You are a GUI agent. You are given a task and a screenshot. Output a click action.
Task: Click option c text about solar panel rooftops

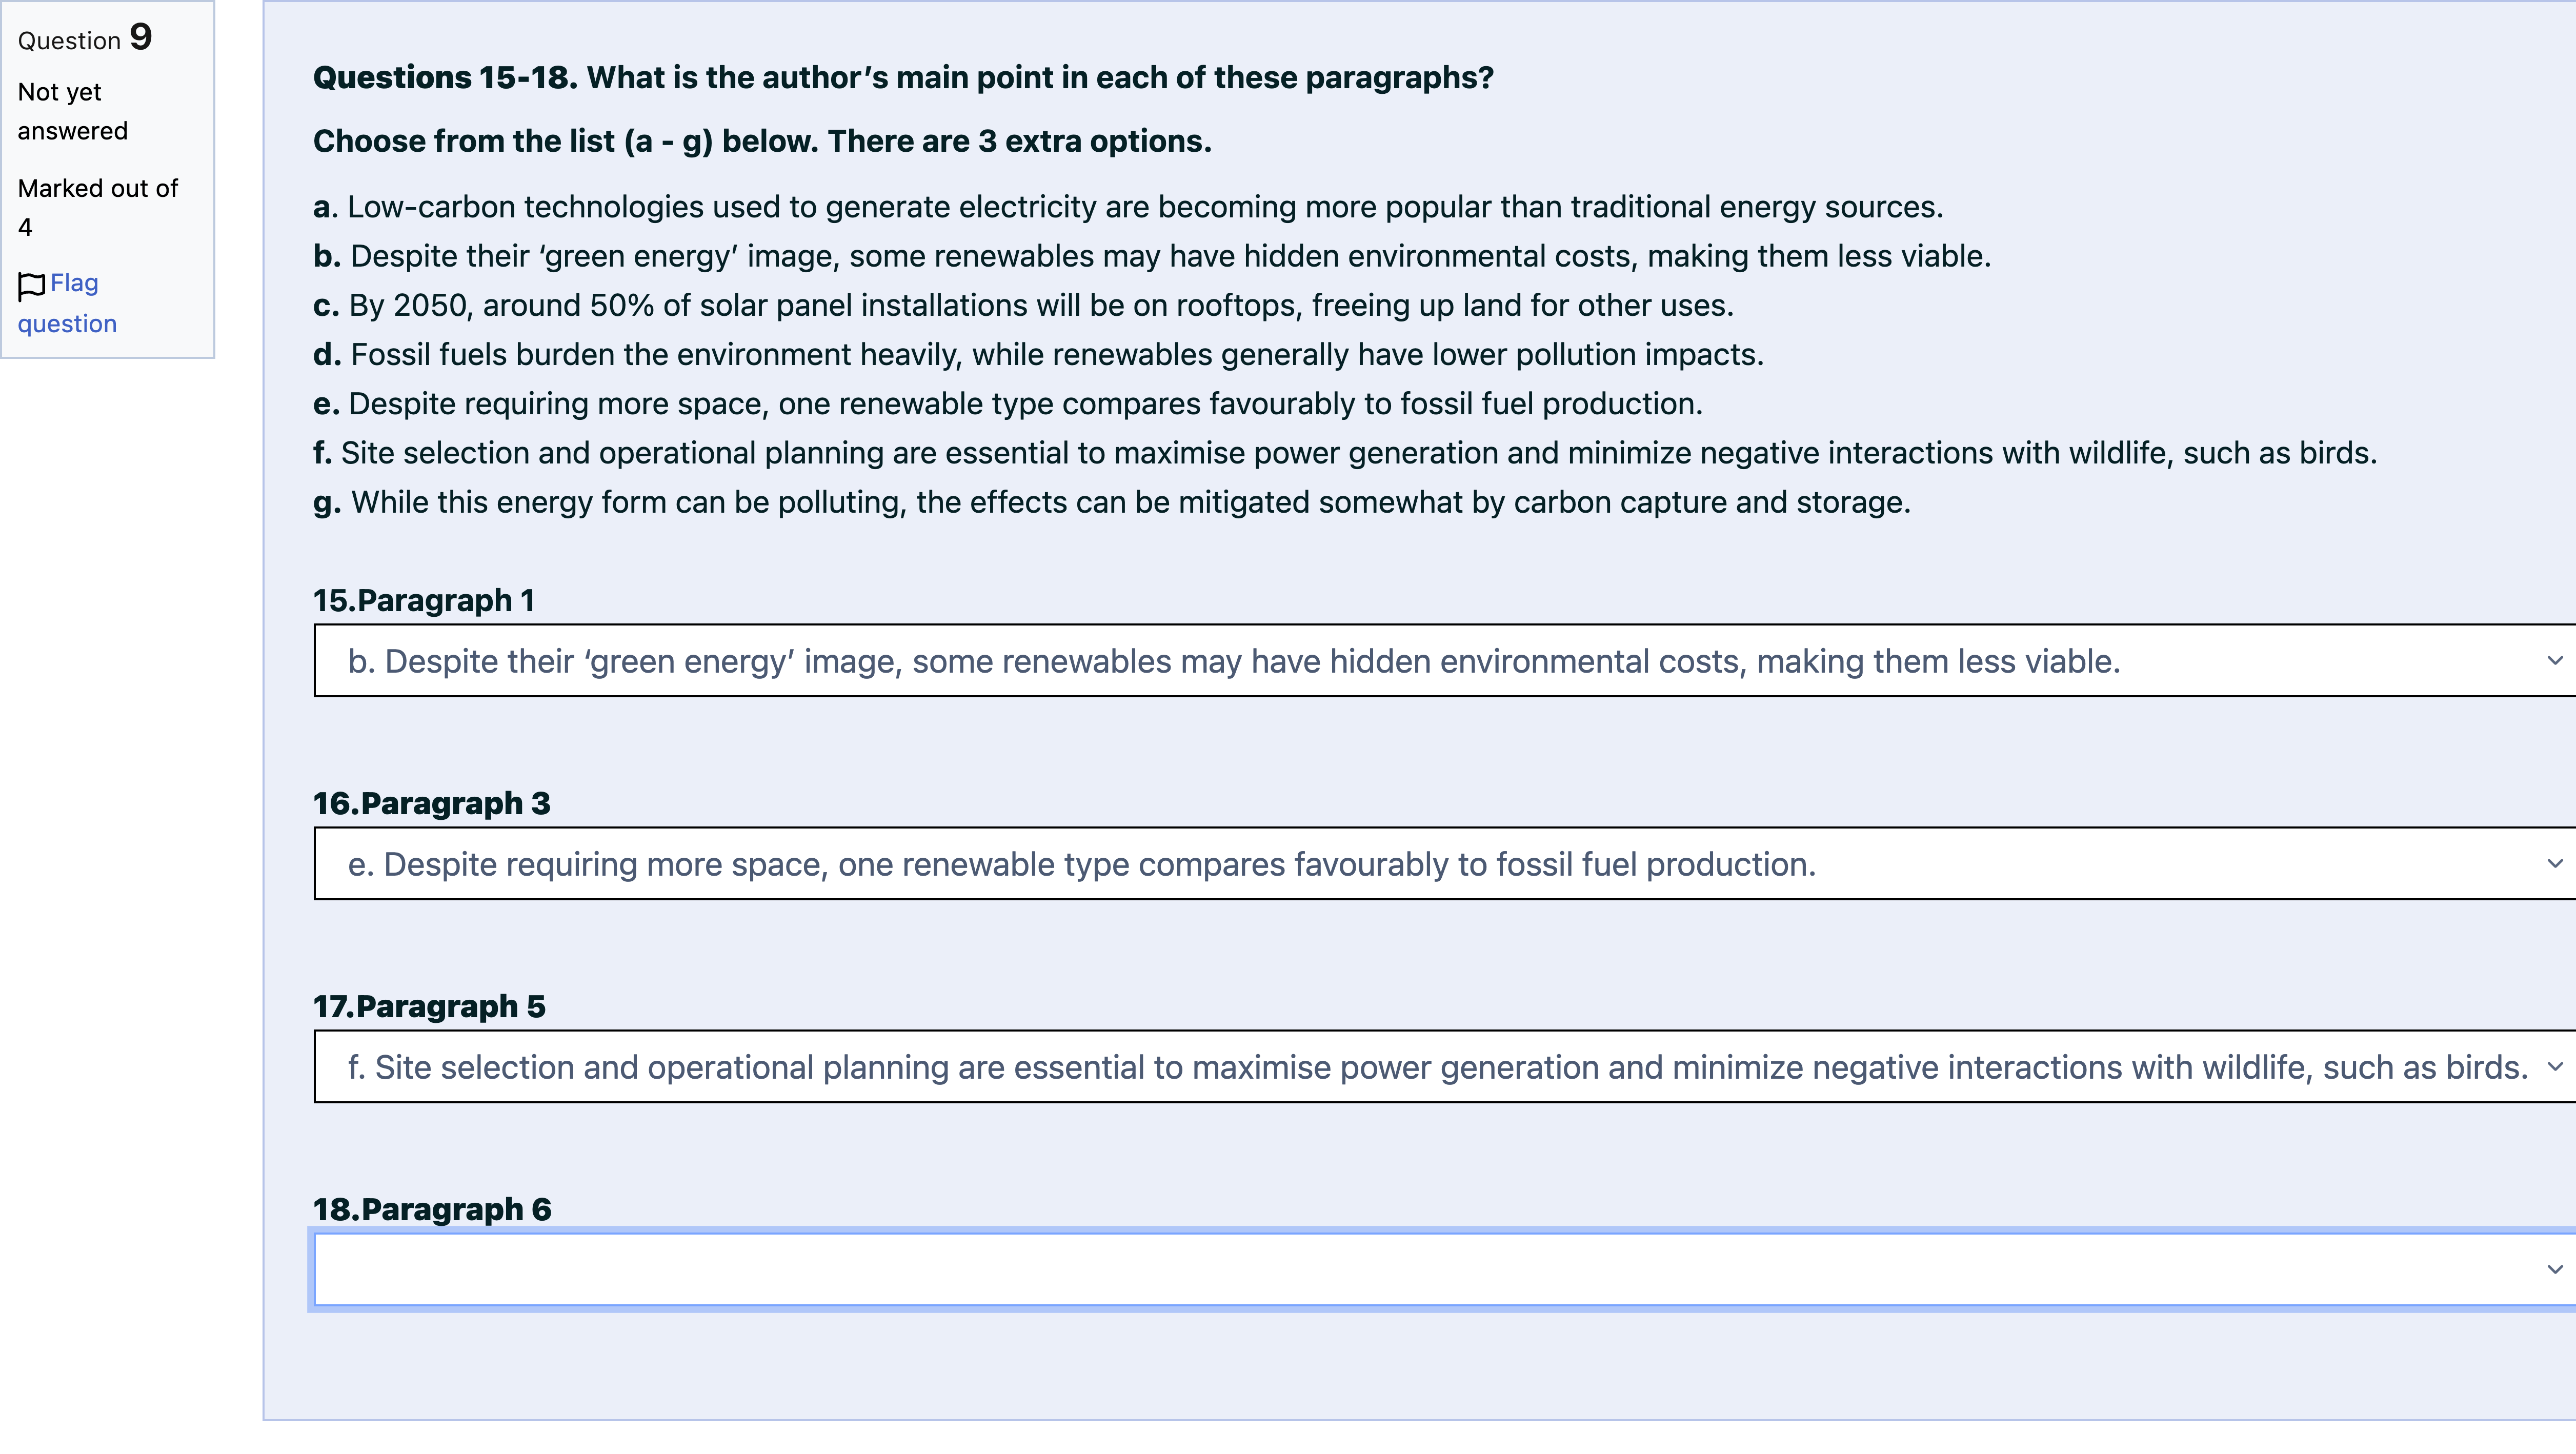[x=1023, y=305]
